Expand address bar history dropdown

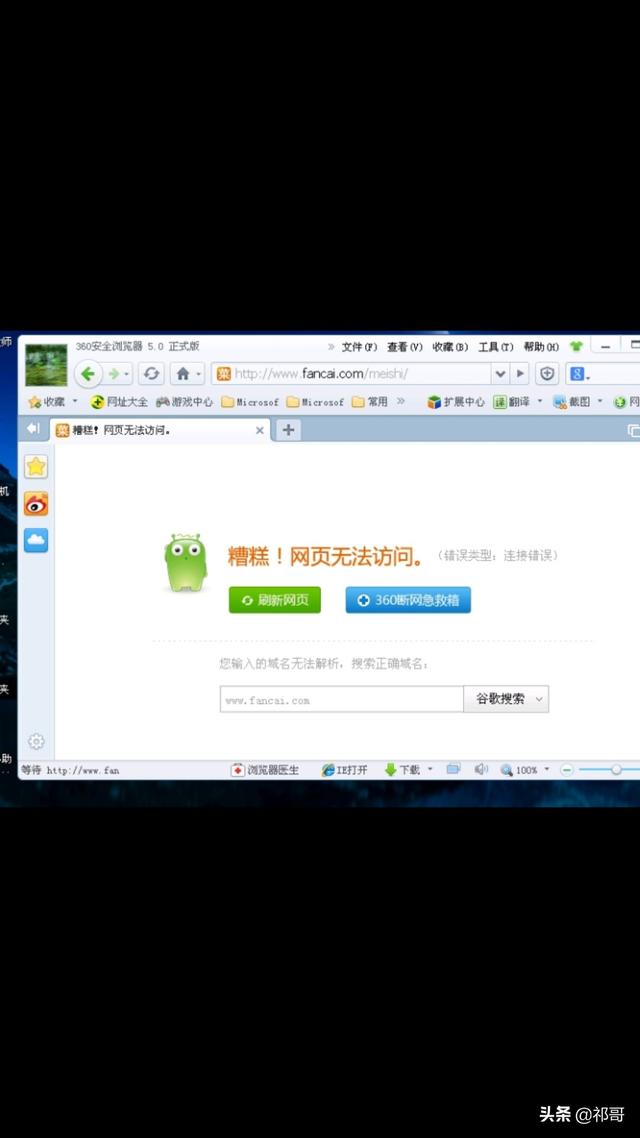pos(500,374)
